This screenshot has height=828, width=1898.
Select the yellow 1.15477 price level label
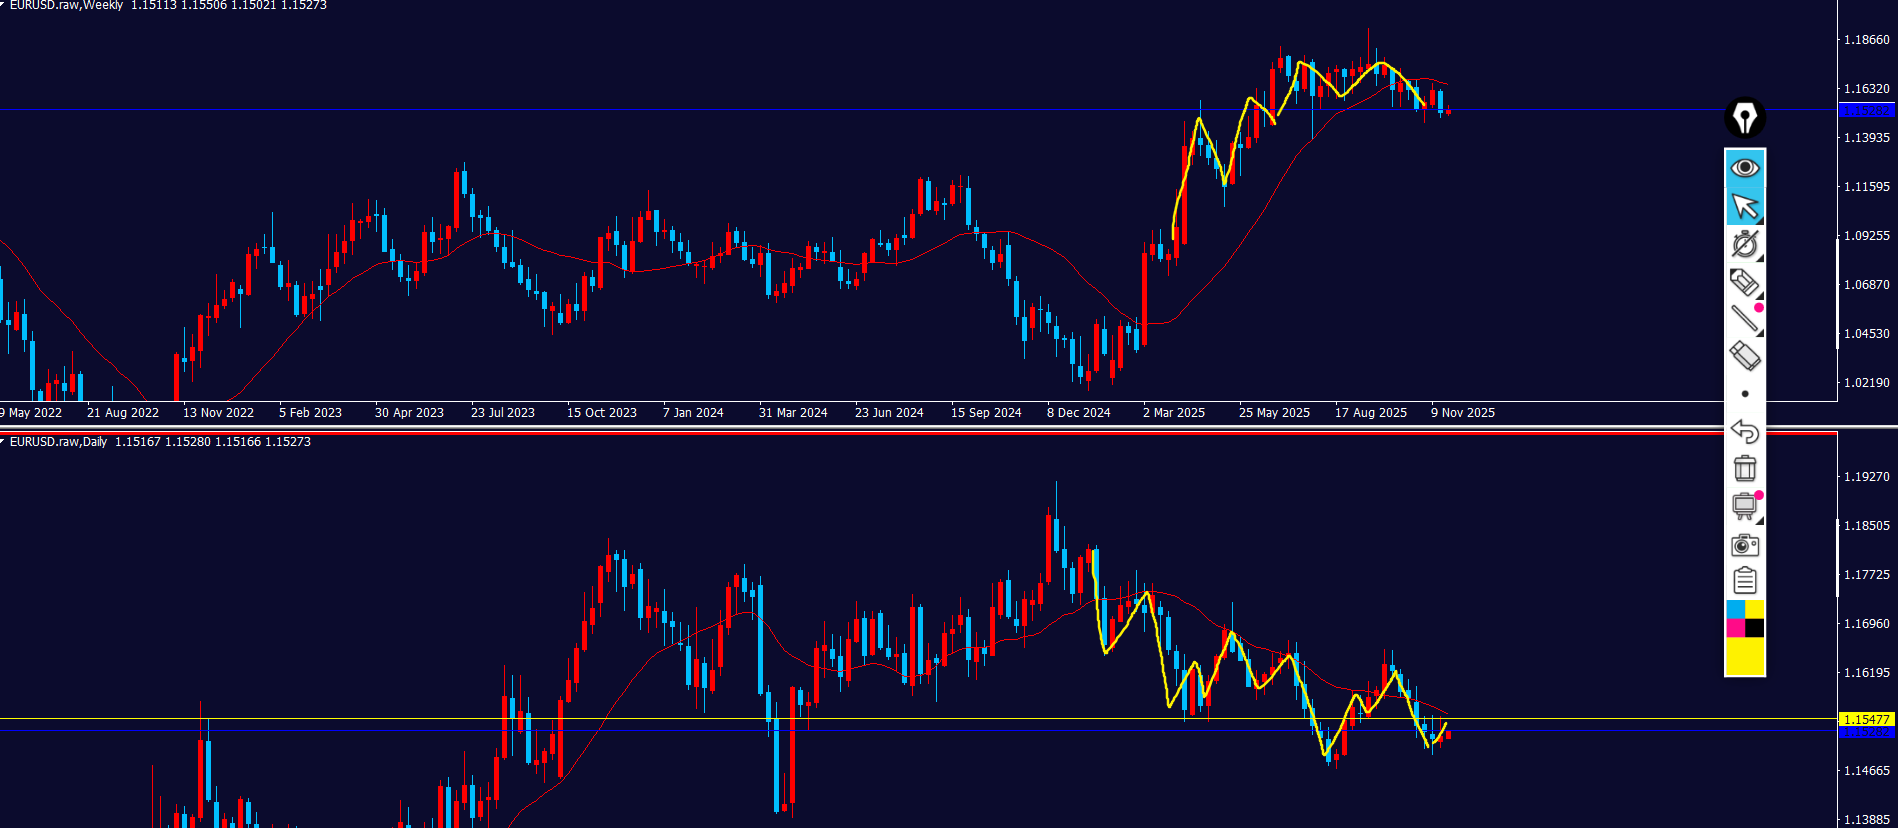[1866, 719]
